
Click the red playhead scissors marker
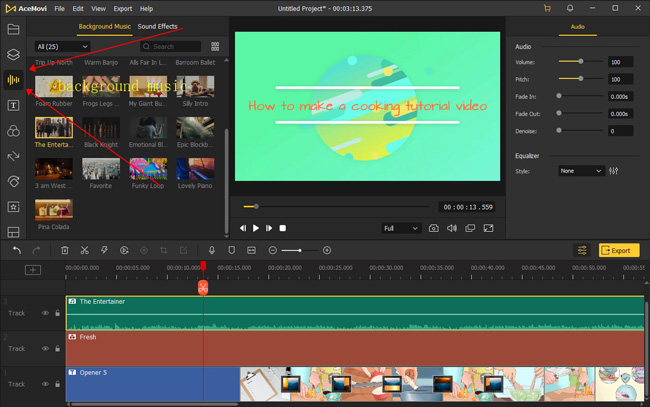pos(203,287)
